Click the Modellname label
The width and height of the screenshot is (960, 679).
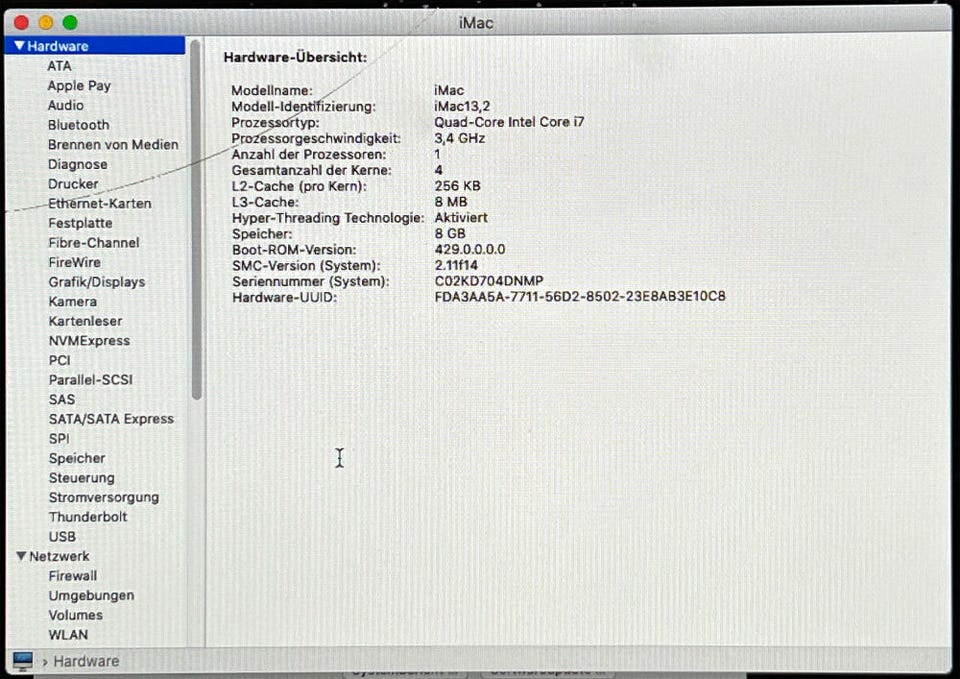pos(271,90)
